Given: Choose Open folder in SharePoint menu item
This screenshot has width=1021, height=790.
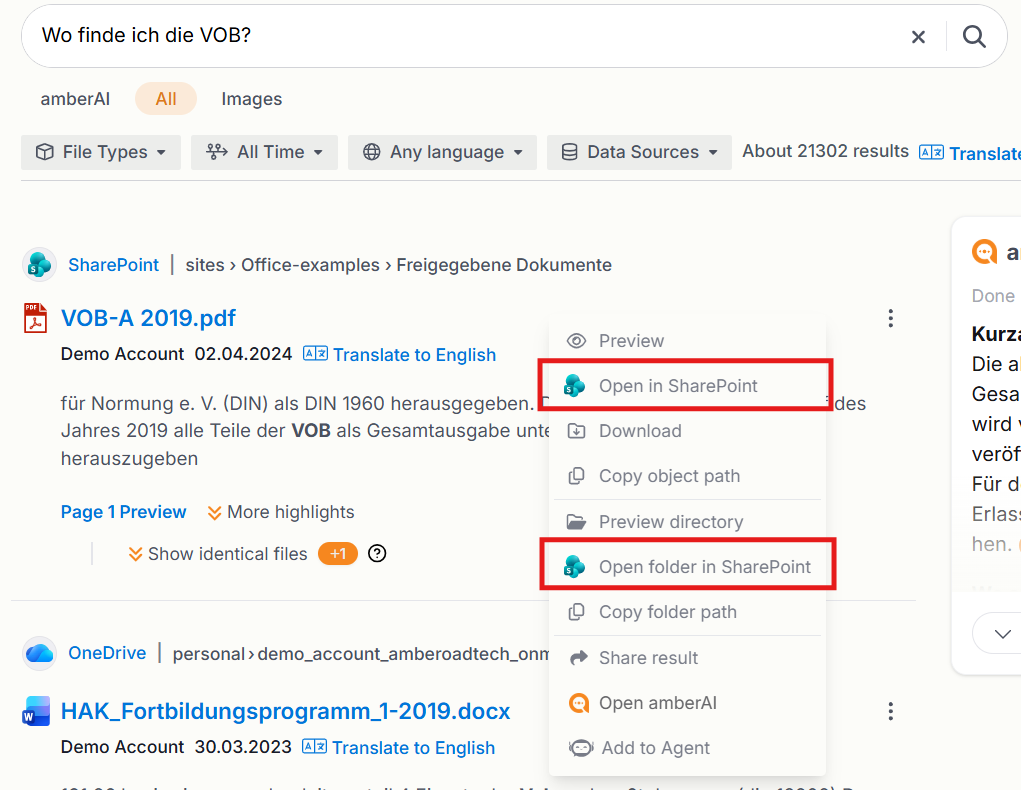Looking at the screenshot, I should click(687, 567).
